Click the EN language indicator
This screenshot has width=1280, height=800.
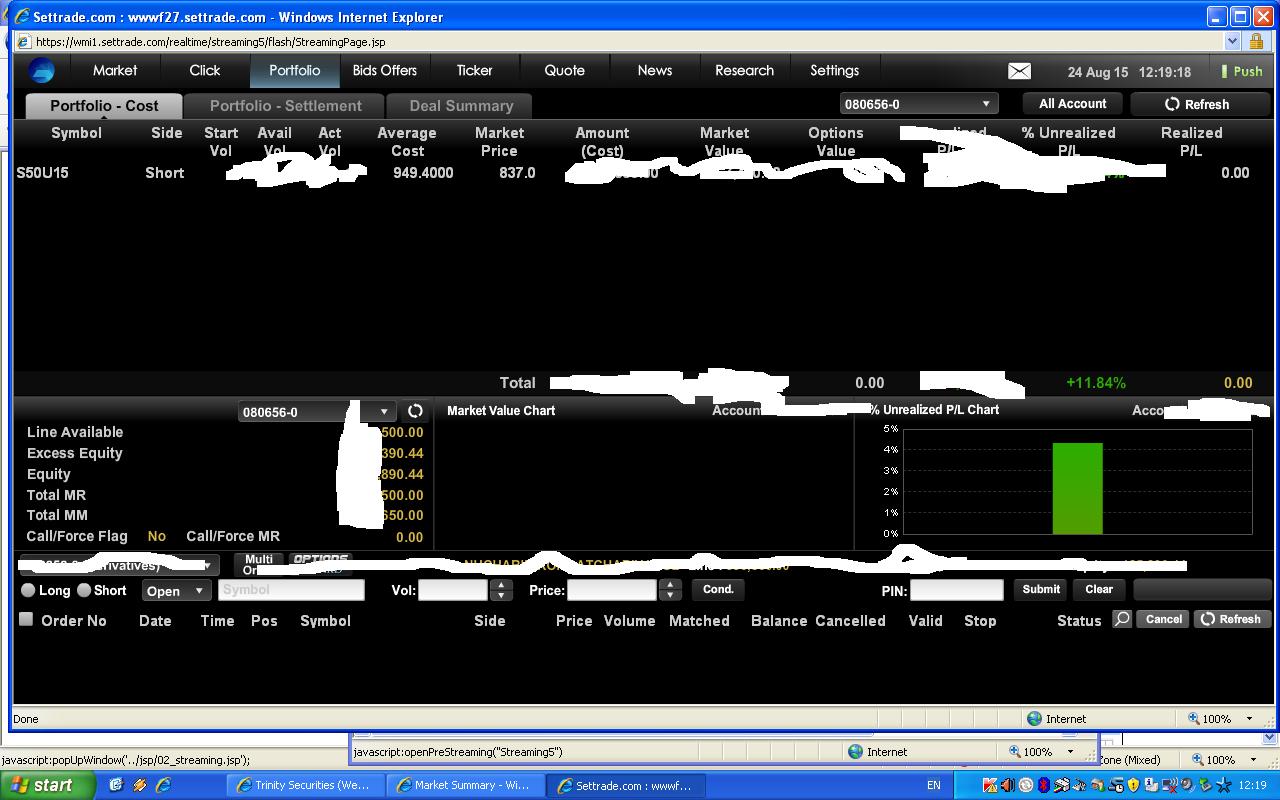[x=934, y=785]
